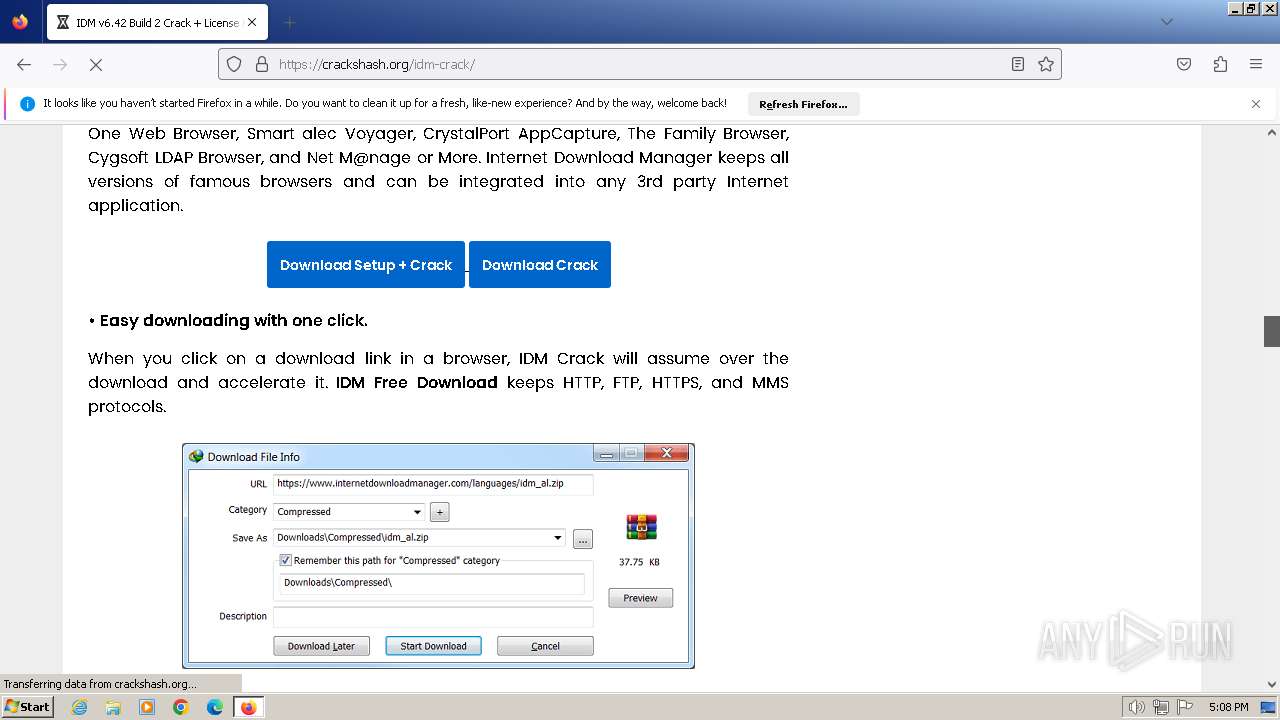The image size is (1280, 720).
Task: Open the Save to Pocket icon
Action: 1184,64
